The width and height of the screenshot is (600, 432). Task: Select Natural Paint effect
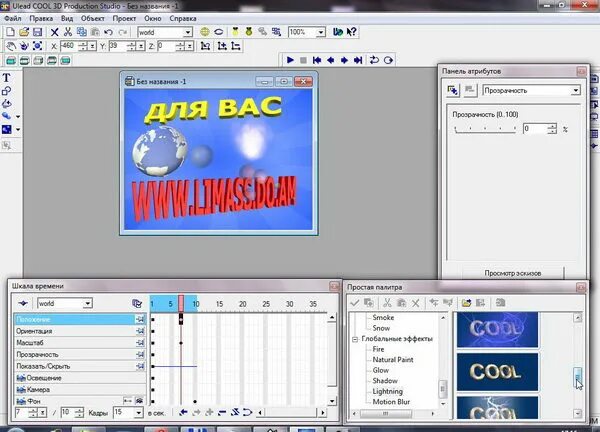393,360
